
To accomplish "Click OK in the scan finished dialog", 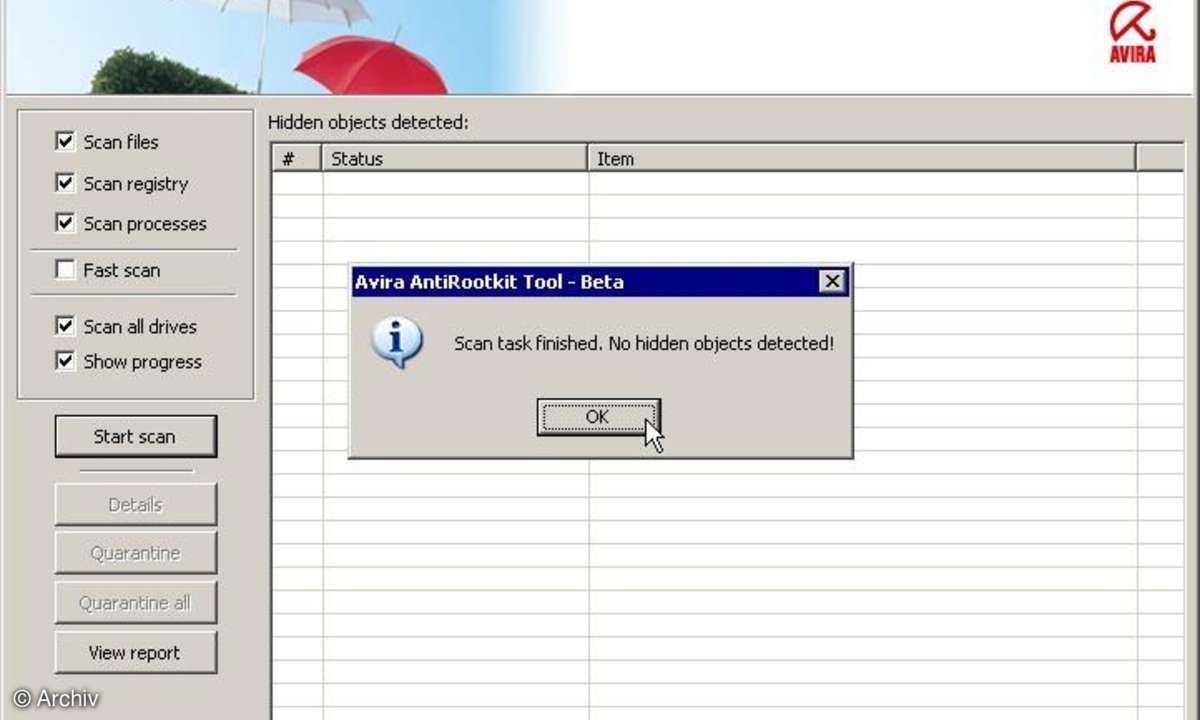I will (x=598, y=417).
